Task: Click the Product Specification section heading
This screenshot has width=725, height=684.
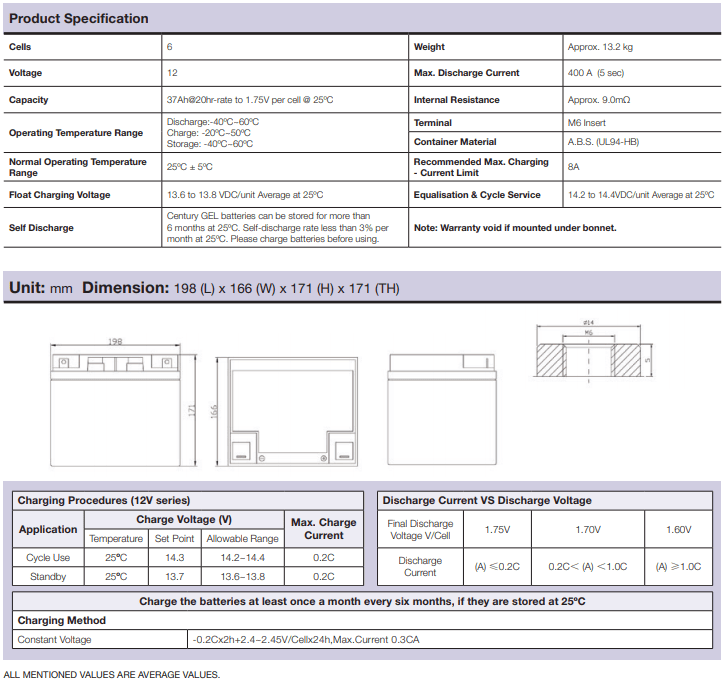Action: (79, 18)
